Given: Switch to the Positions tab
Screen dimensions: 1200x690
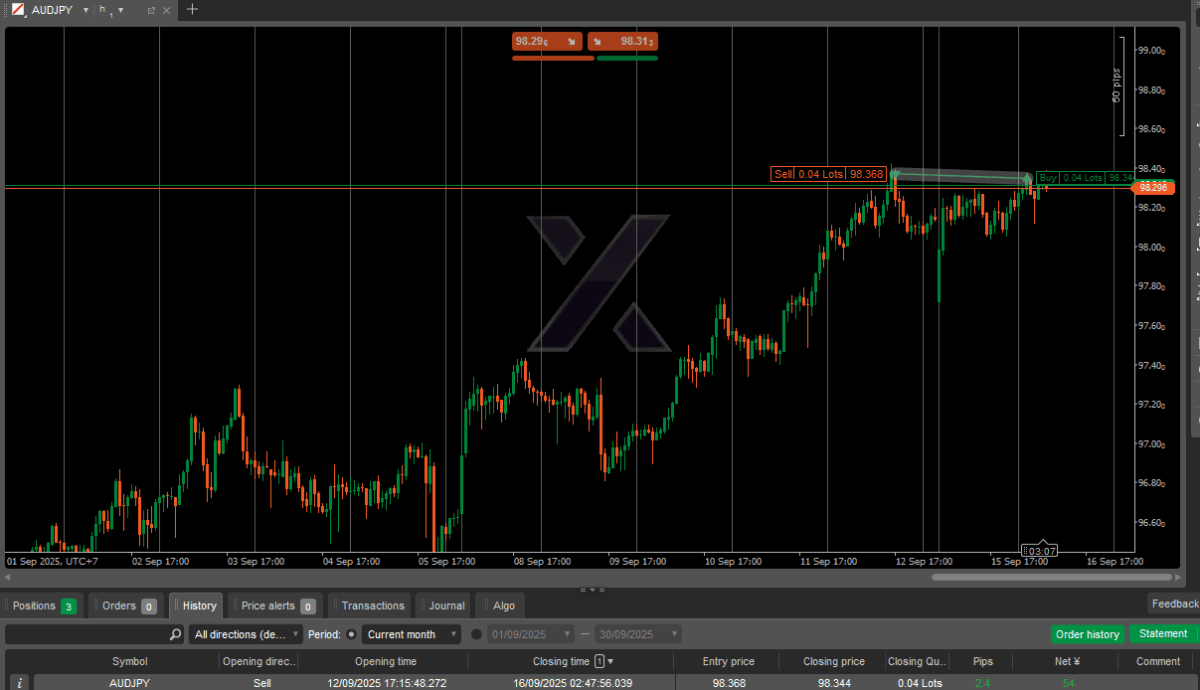Looking at the screenshot, I should [42, 605].
